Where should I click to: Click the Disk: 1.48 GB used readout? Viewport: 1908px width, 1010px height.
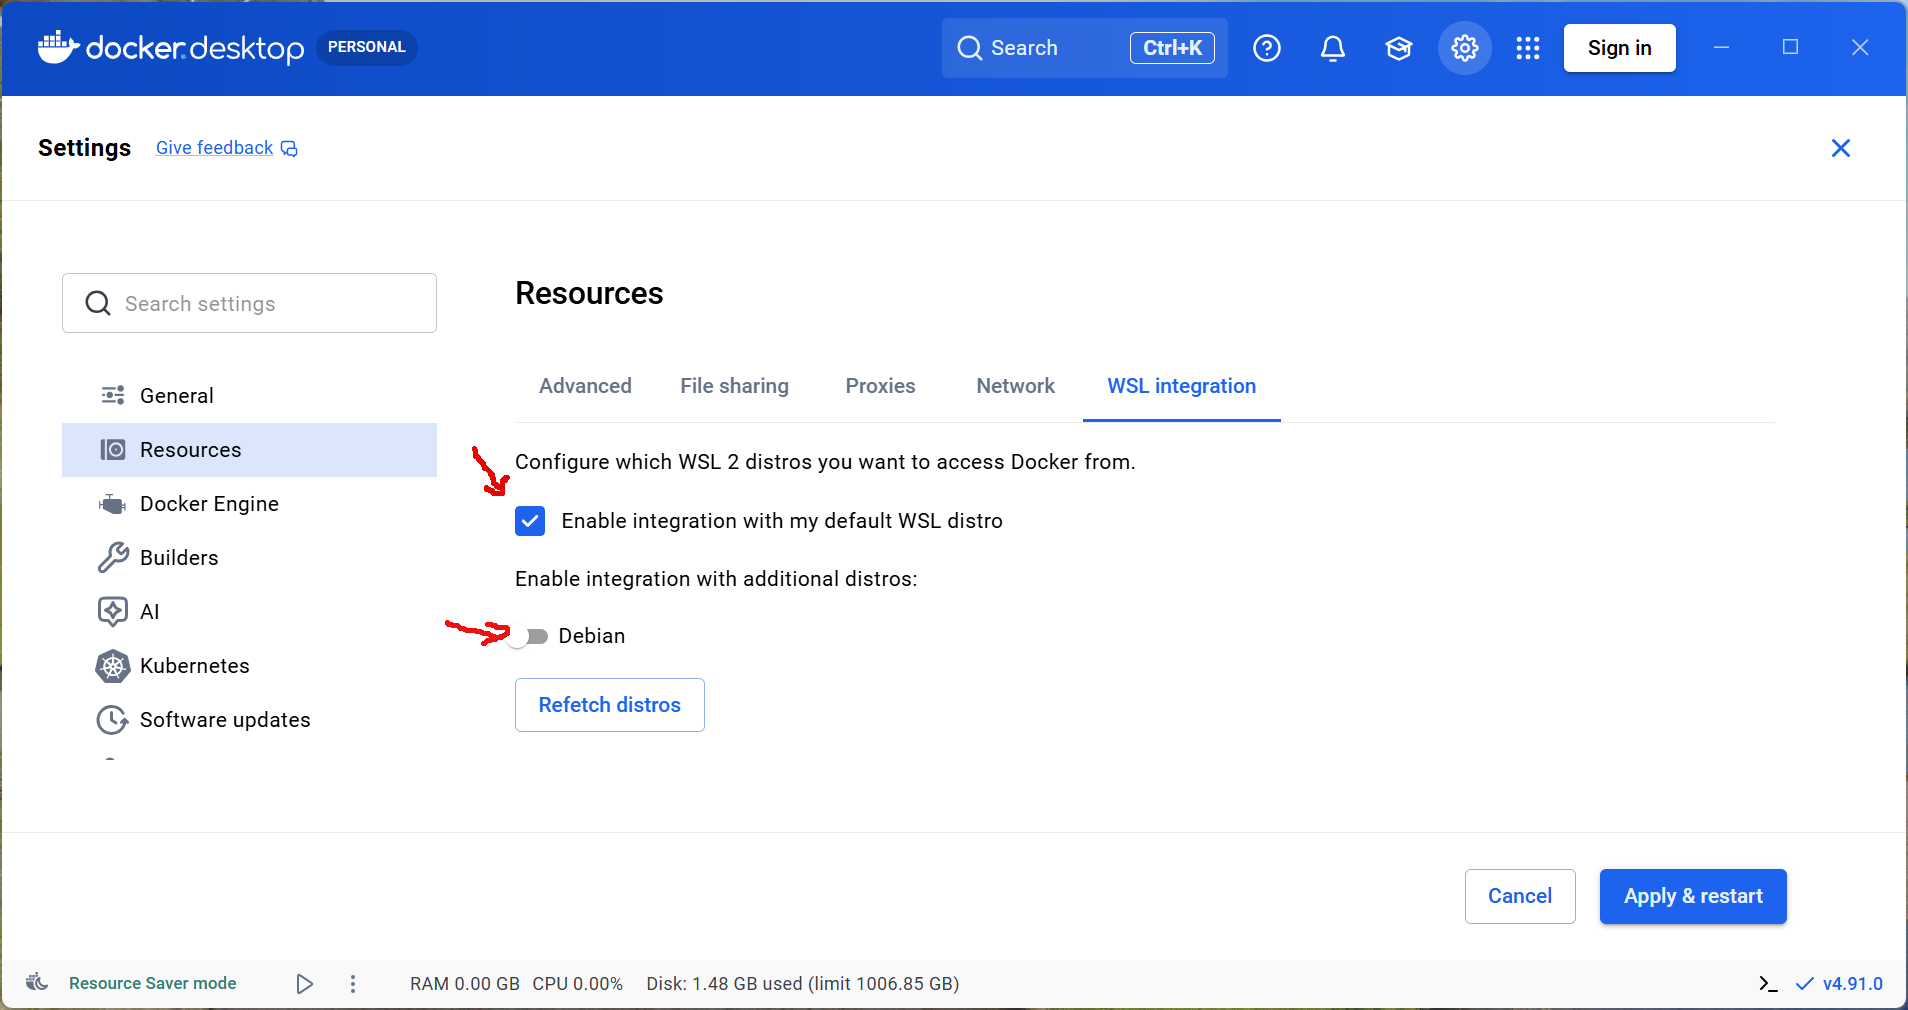point(803,984)
